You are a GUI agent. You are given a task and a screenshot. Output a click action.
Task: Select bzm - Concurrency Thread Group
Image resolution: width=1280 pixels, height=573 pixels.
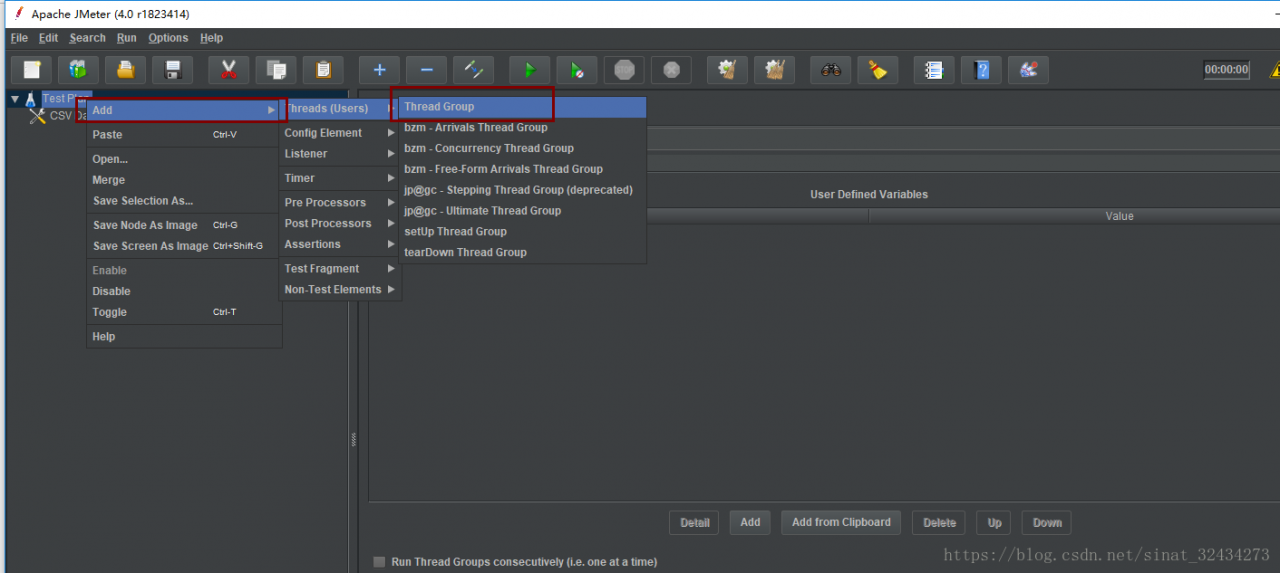click(523, 148)
